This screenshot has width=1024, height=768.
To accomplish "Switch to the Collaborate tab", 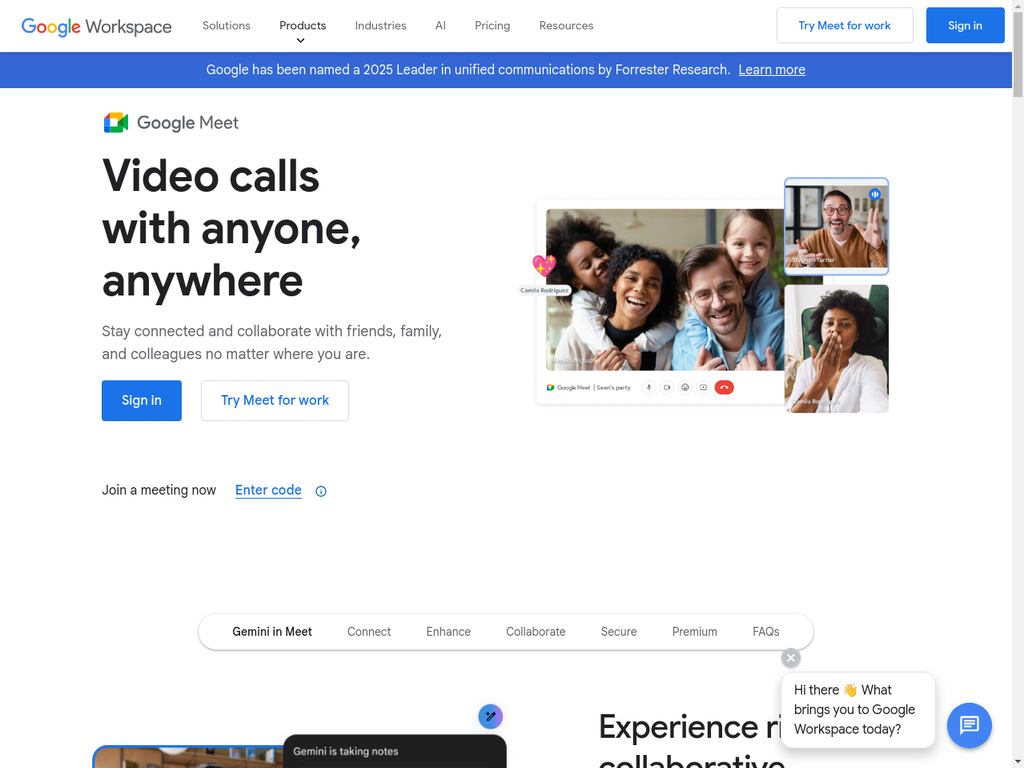I will [x=536, y=632].
